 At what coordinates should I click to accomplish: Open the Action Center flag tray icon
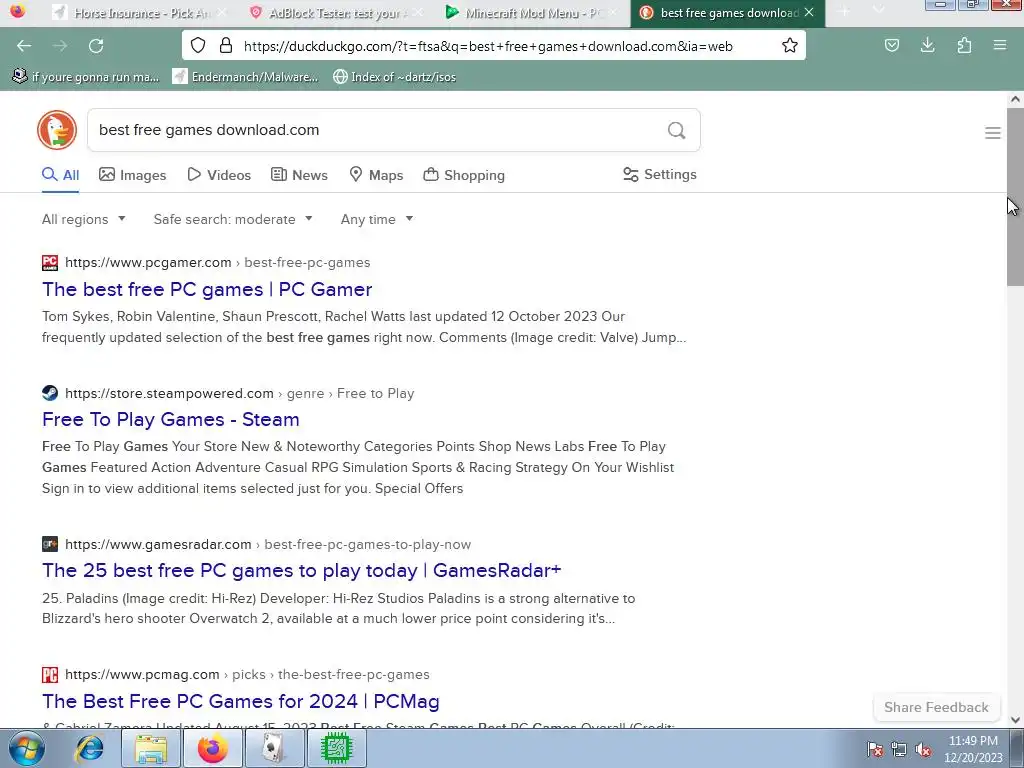point(875,750)
